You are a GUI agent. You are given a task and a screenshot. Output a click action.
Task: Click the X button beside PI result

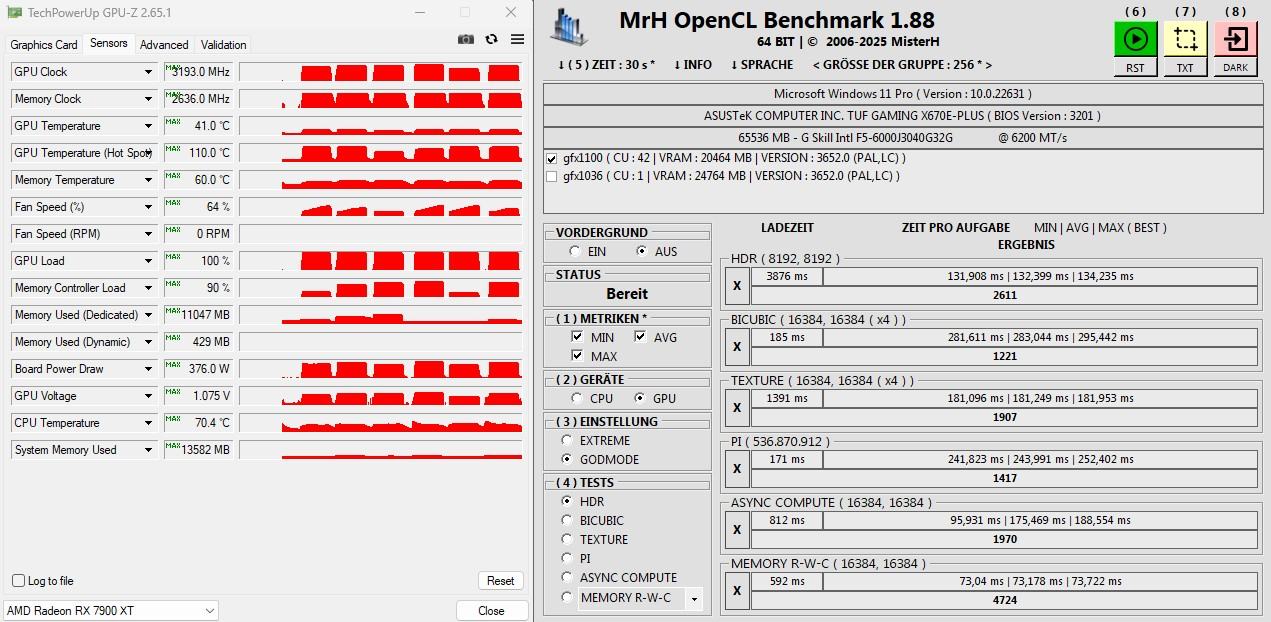tap(737, 468)
